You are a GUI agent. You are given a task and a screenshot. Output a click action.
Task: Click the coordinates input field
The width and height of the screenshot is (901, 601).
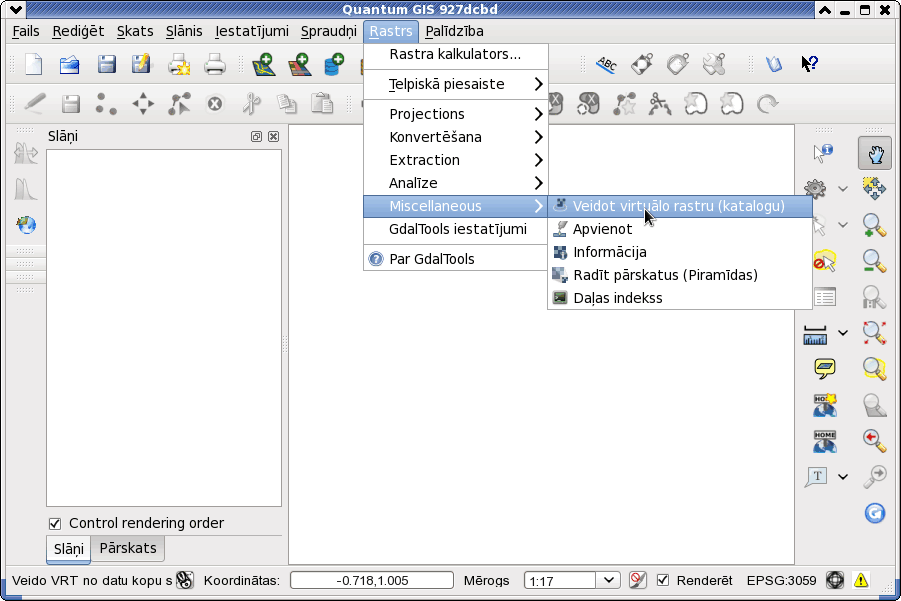tap(372, 580)
